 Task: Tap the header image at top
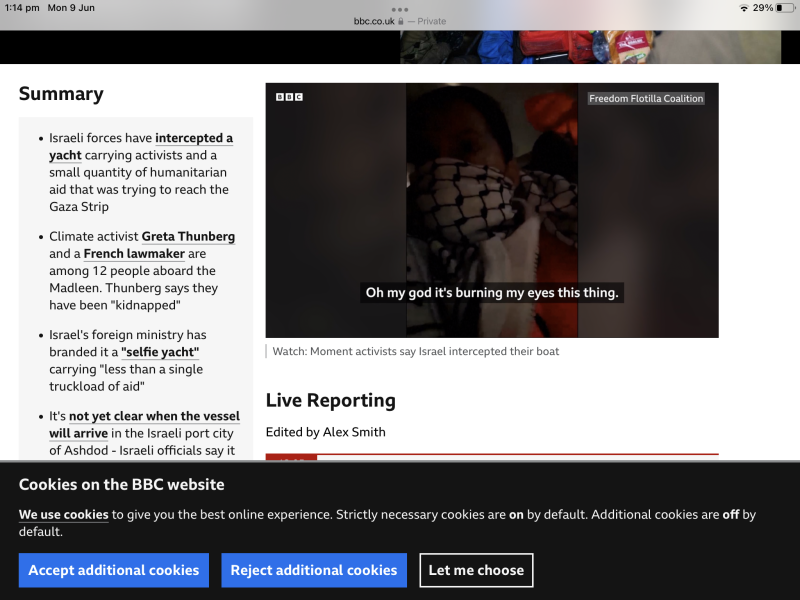coord(590,47)
